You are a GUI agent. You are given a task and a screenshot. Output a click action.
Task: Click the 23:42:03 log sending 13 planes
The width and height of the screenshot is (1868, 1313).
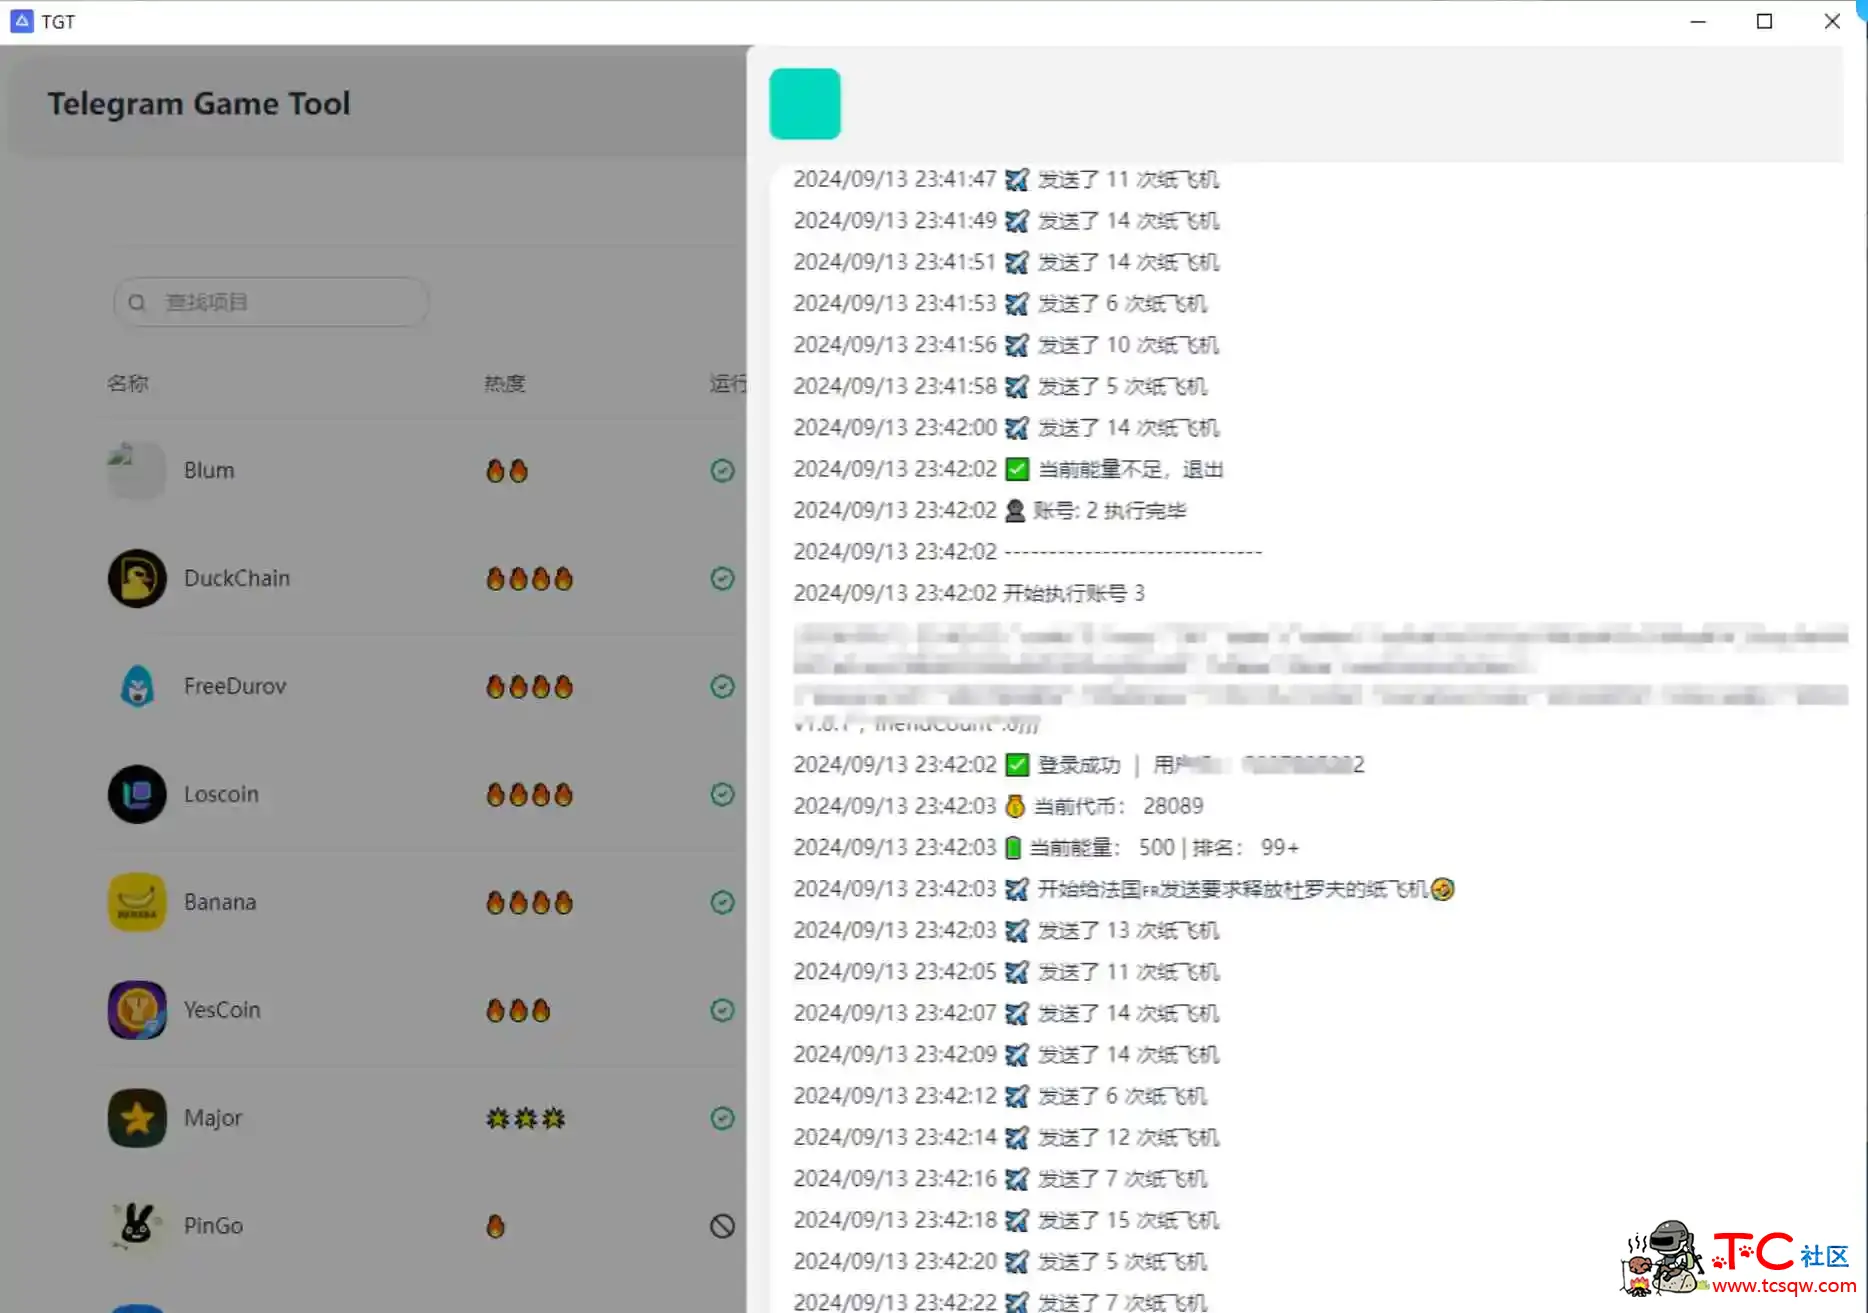1006,930
